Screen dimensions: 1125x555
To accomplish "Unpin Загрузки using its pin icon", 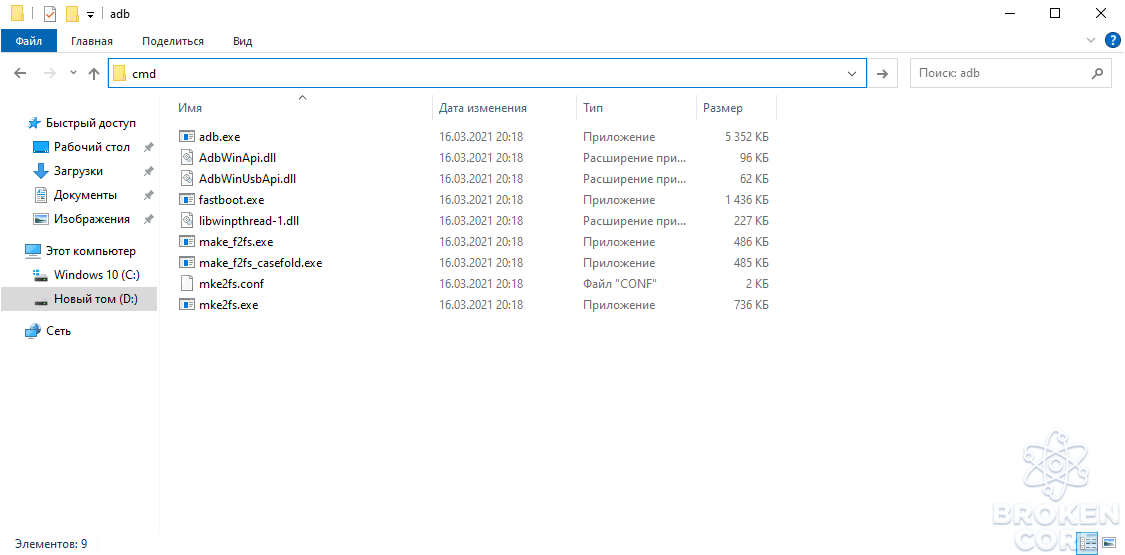I will coord(149,171).
